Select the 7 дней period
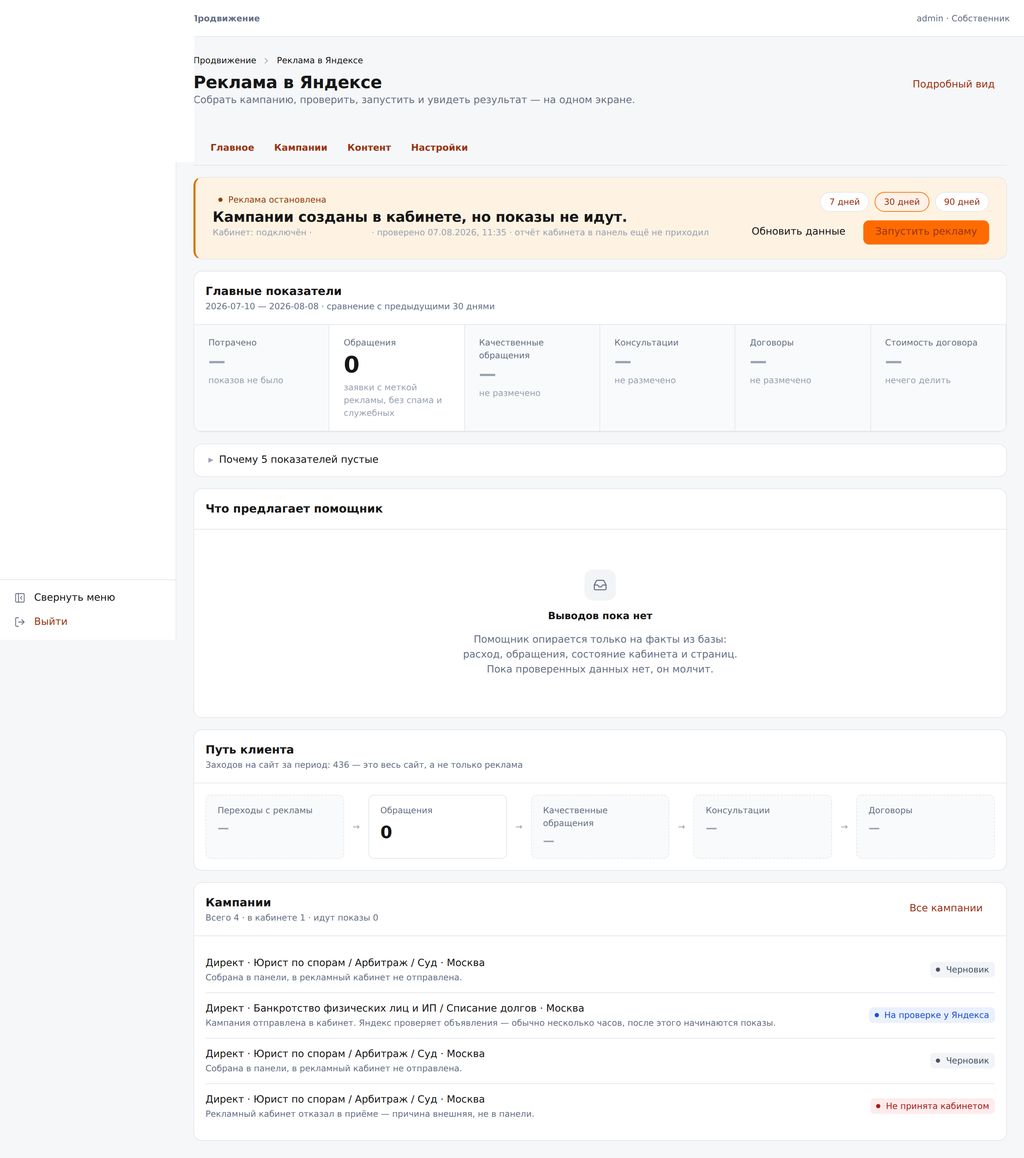 click(x=844, y=202)
